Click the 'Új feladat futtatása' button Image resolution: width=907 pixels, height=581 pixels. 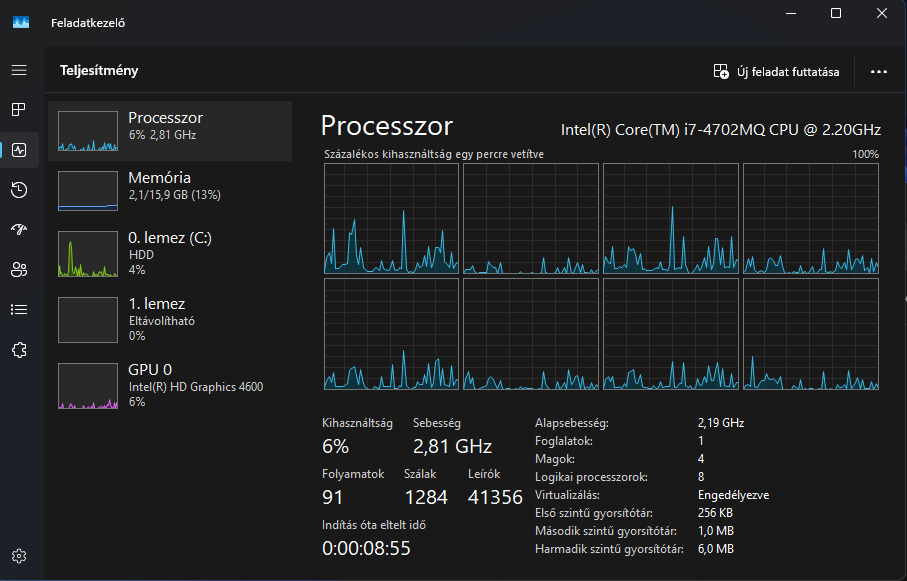[x=776, y=72]
